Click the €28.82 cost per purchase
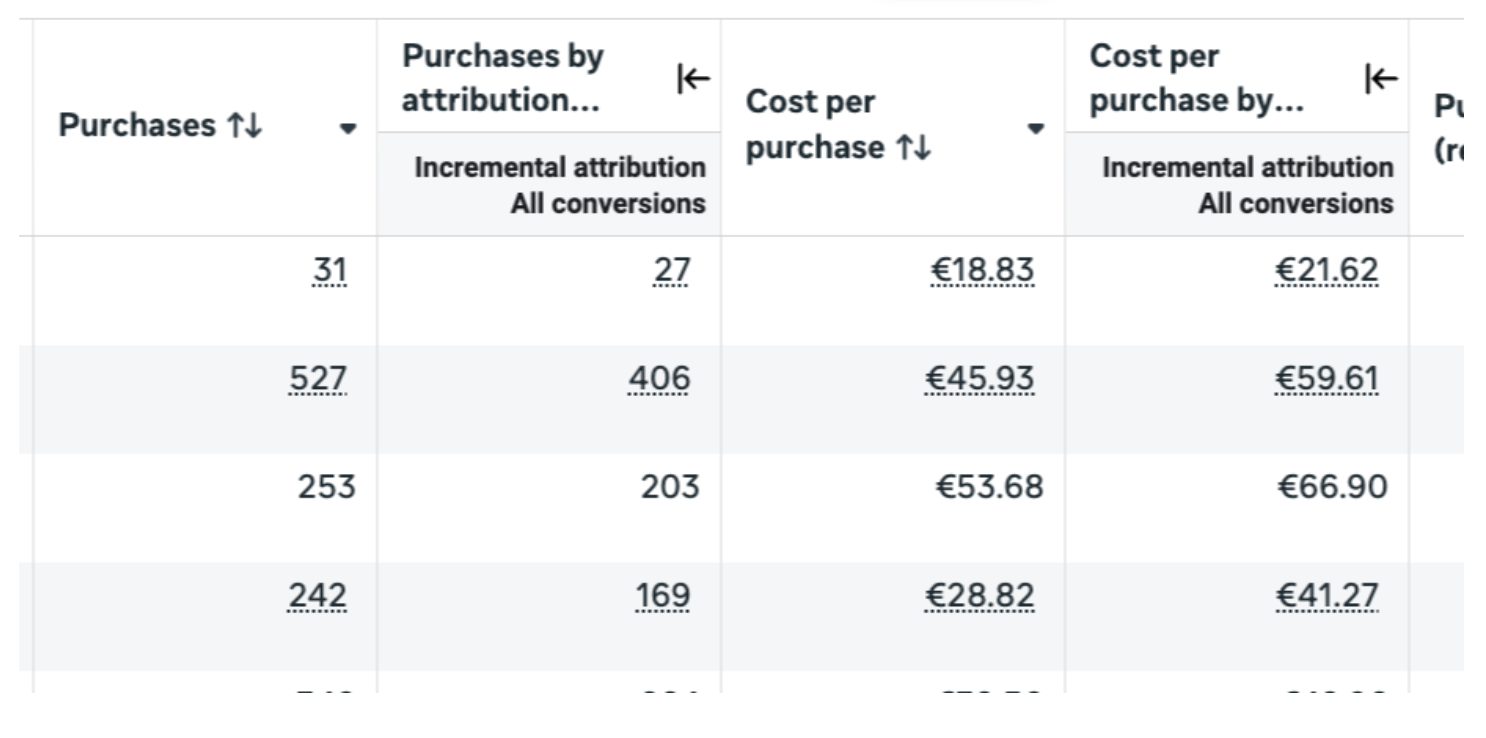 pyautogui.click(x=980, y=596)
